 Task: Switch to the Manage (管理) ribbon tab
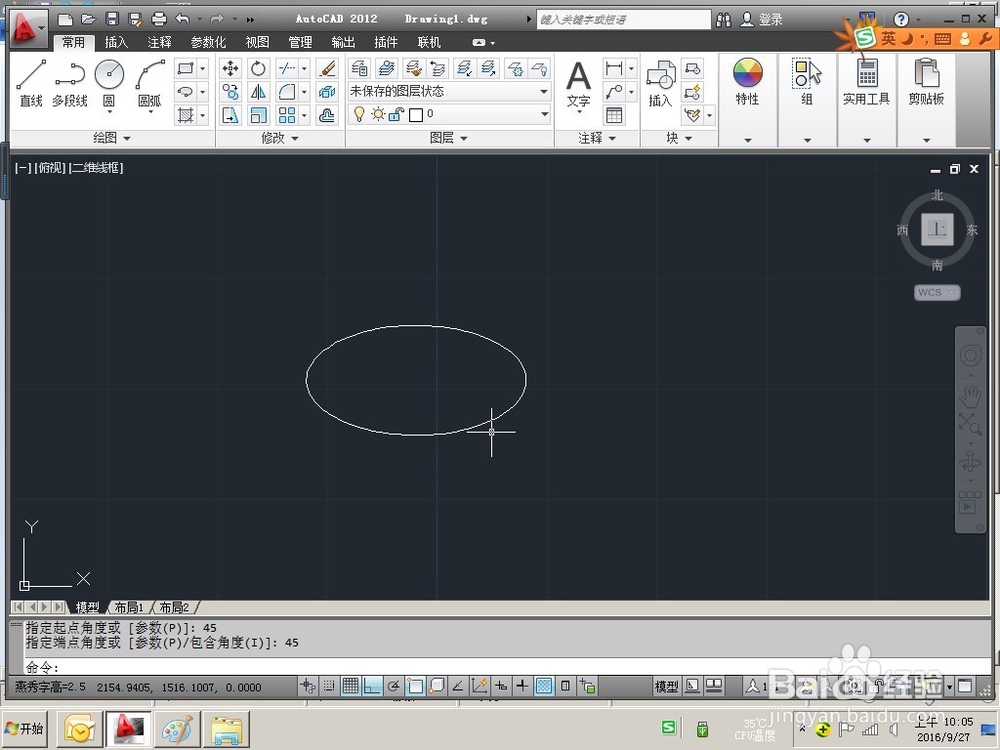(300, 42)
